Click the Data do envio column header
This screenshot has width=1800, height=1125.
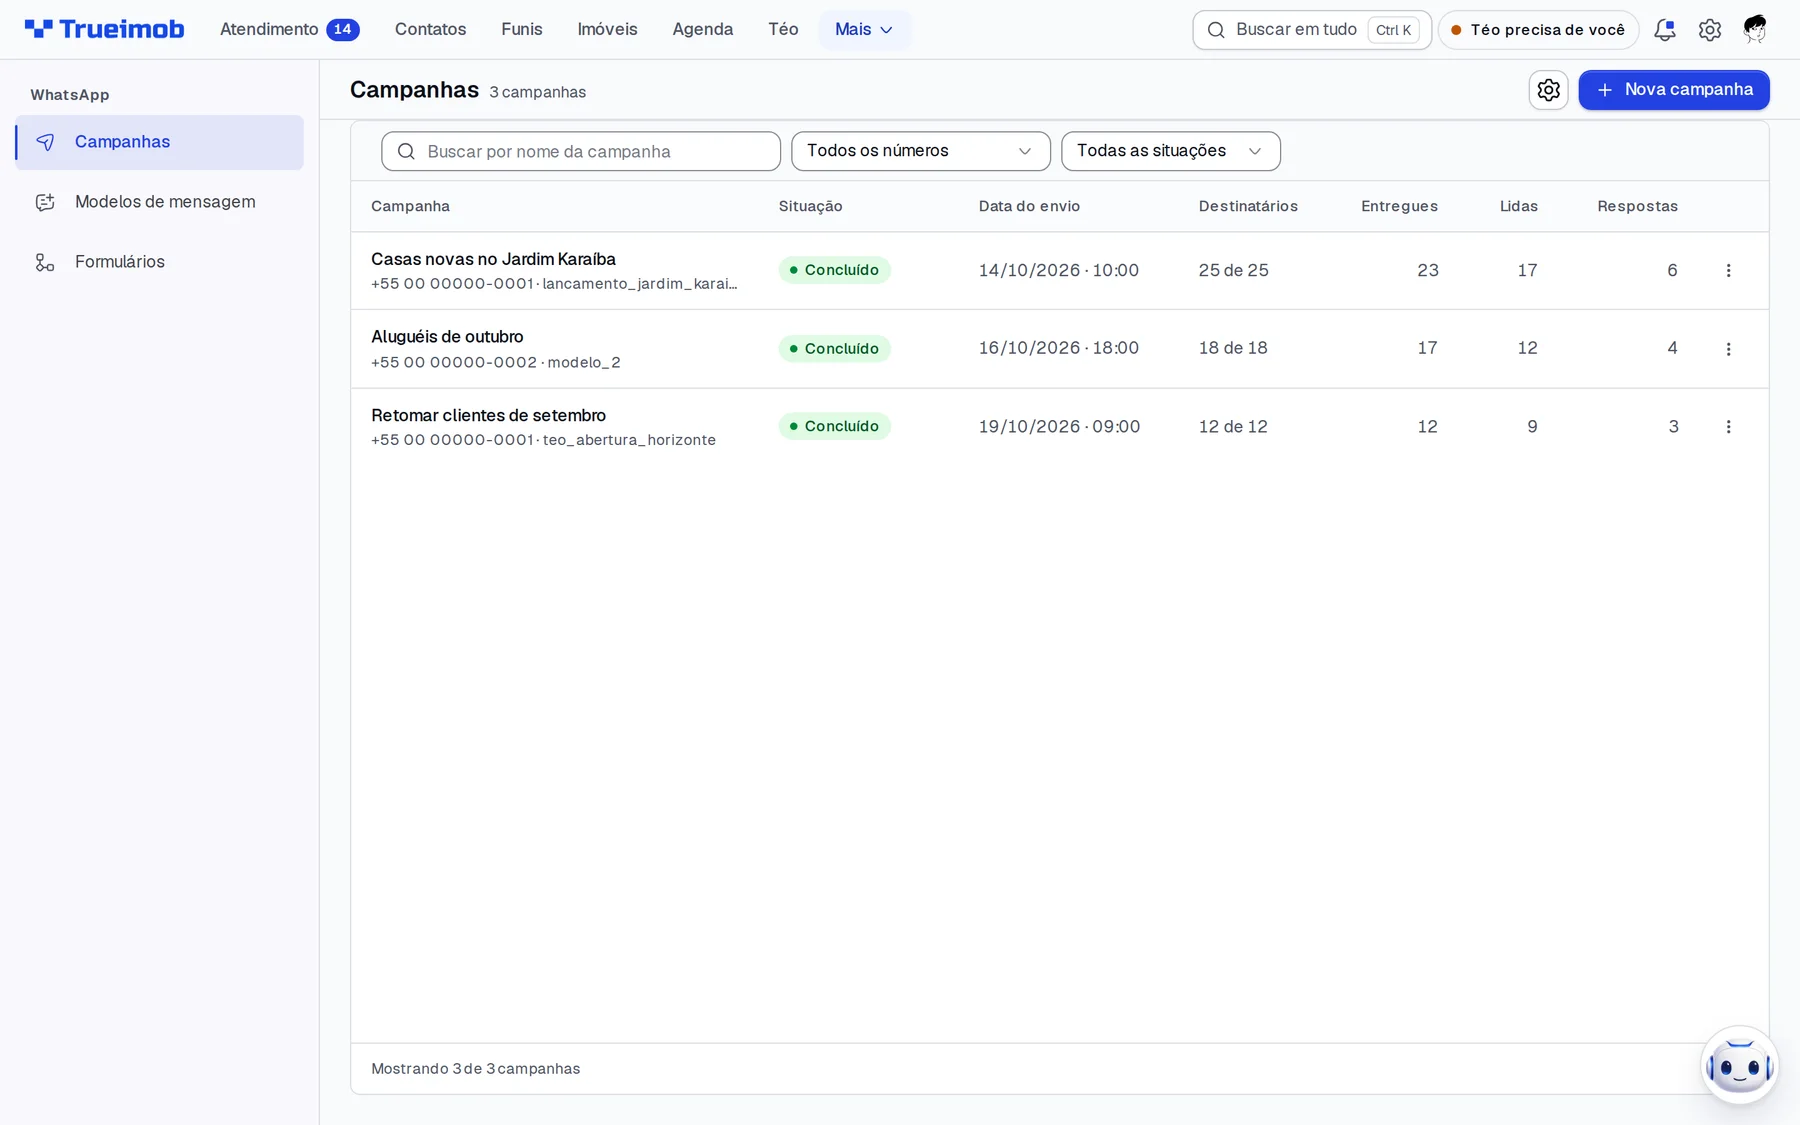coord(1029,206)
